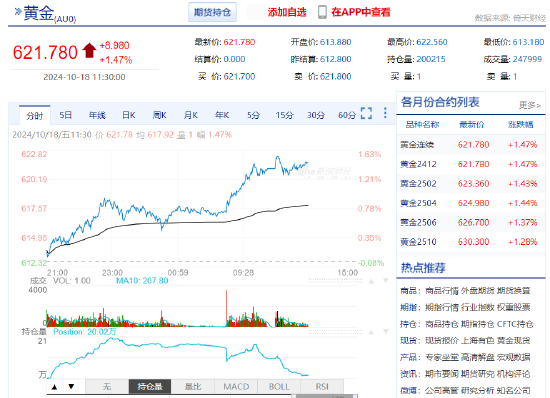
Task: Open the 黄金2504 contract
Action: [x=471, y=203]
